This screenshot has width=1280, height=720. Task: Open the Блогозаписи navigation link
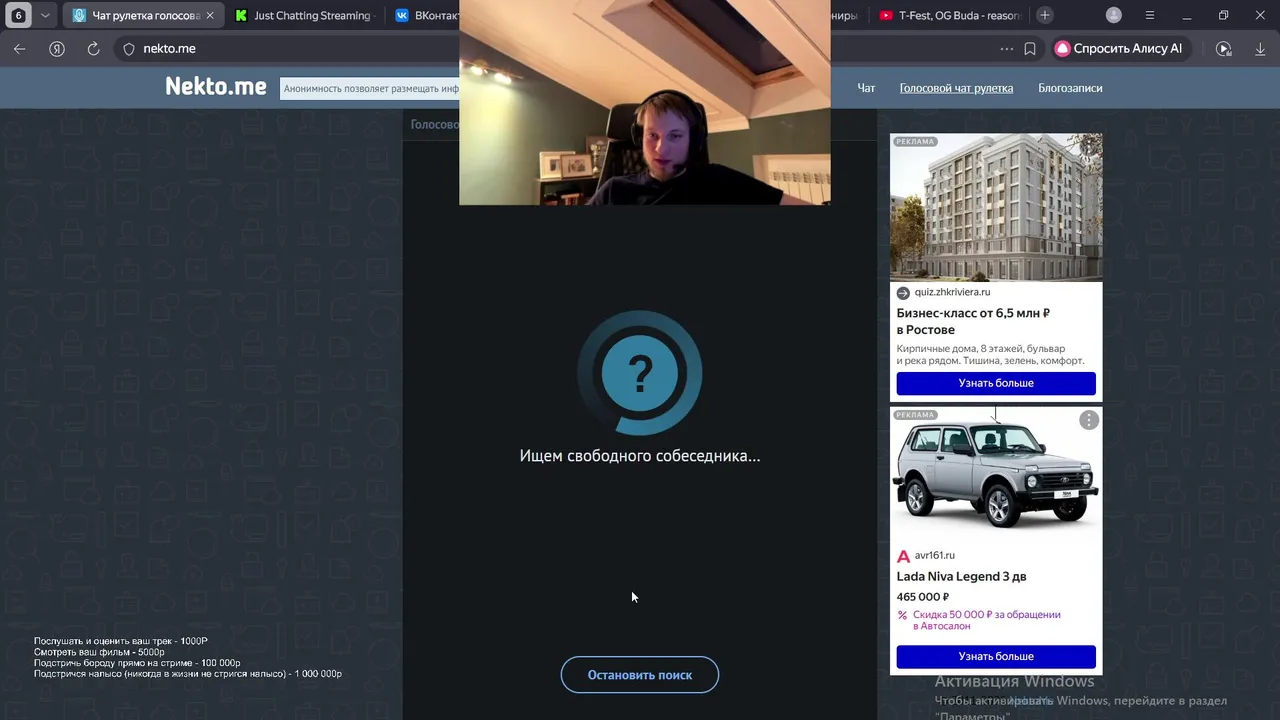tap(1070, 88)
